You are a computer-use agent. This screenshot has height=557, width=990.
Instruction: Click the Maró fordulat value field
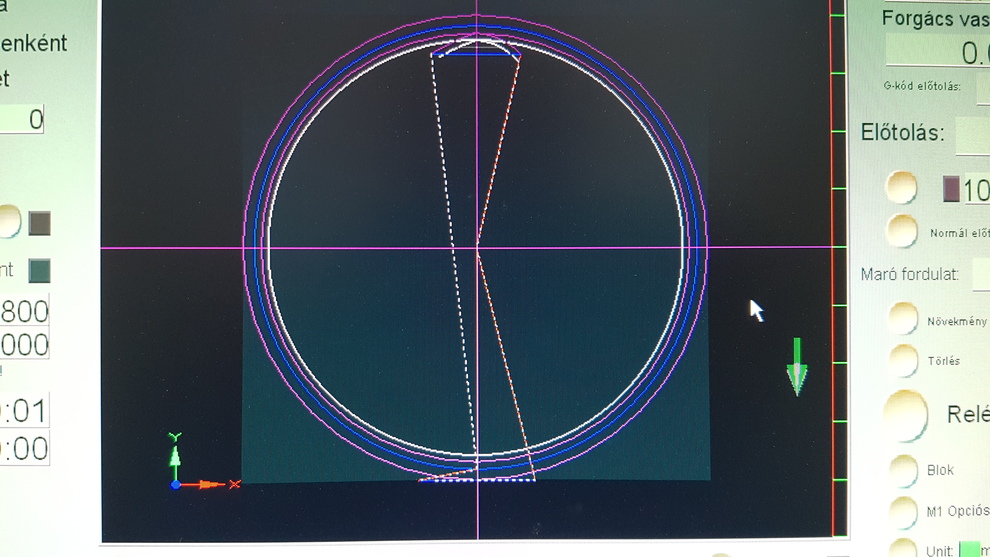980,274
